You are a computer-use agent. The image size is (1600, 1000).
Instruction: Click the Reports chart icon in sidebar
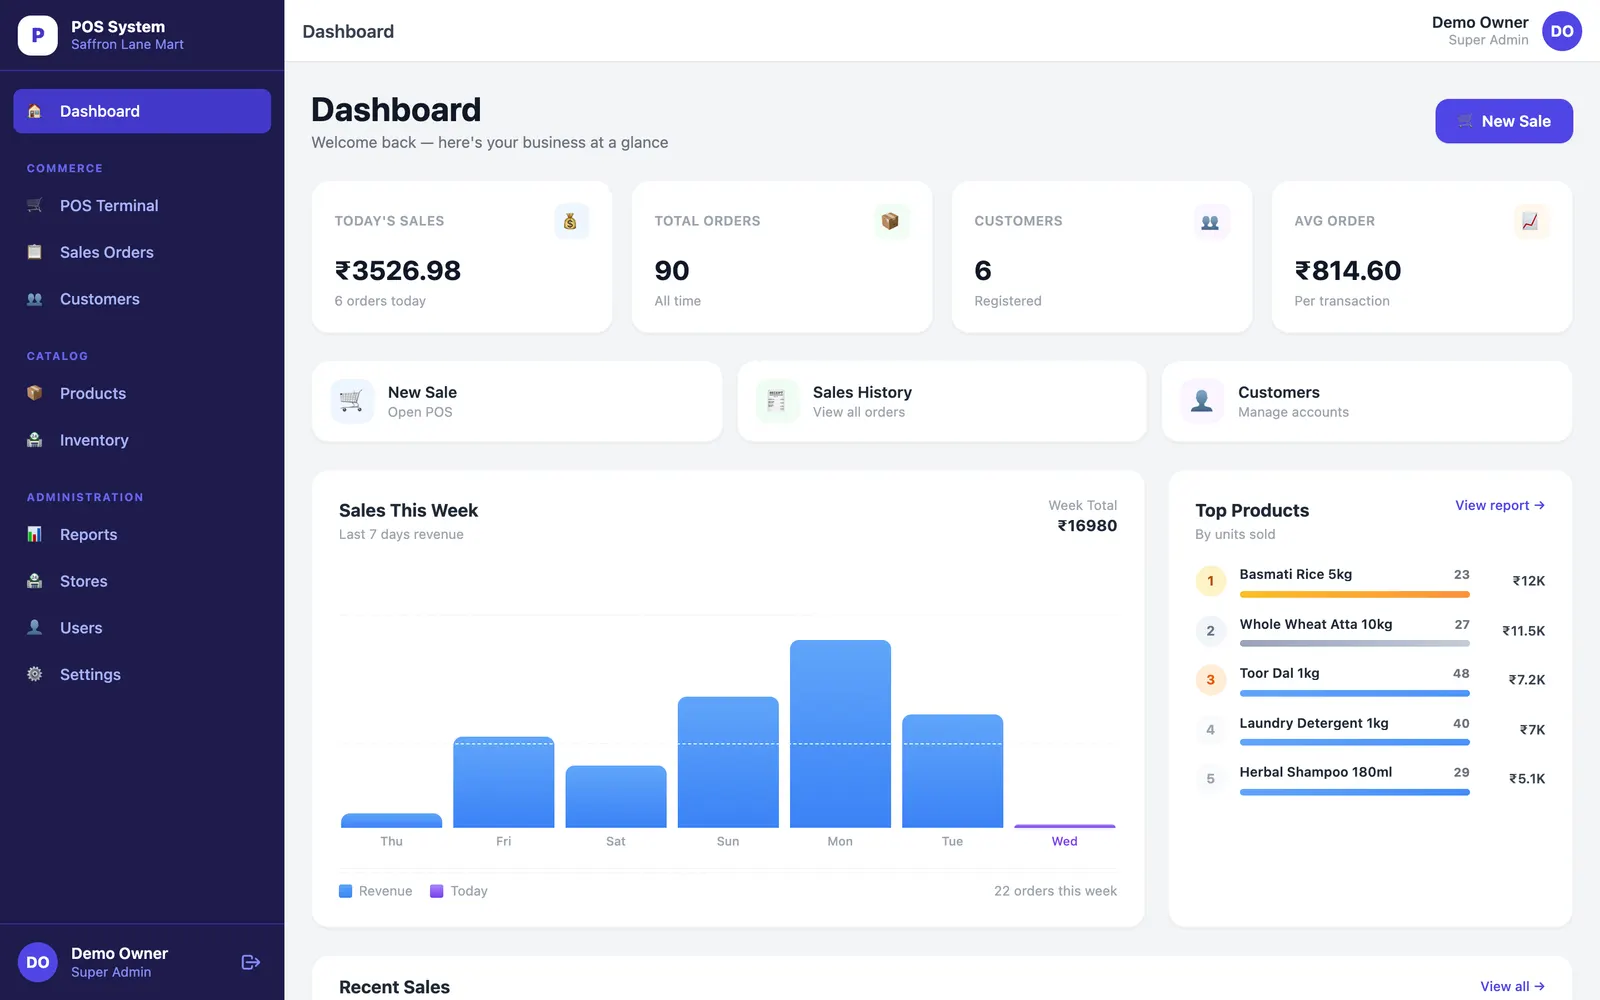pos(34,534)
